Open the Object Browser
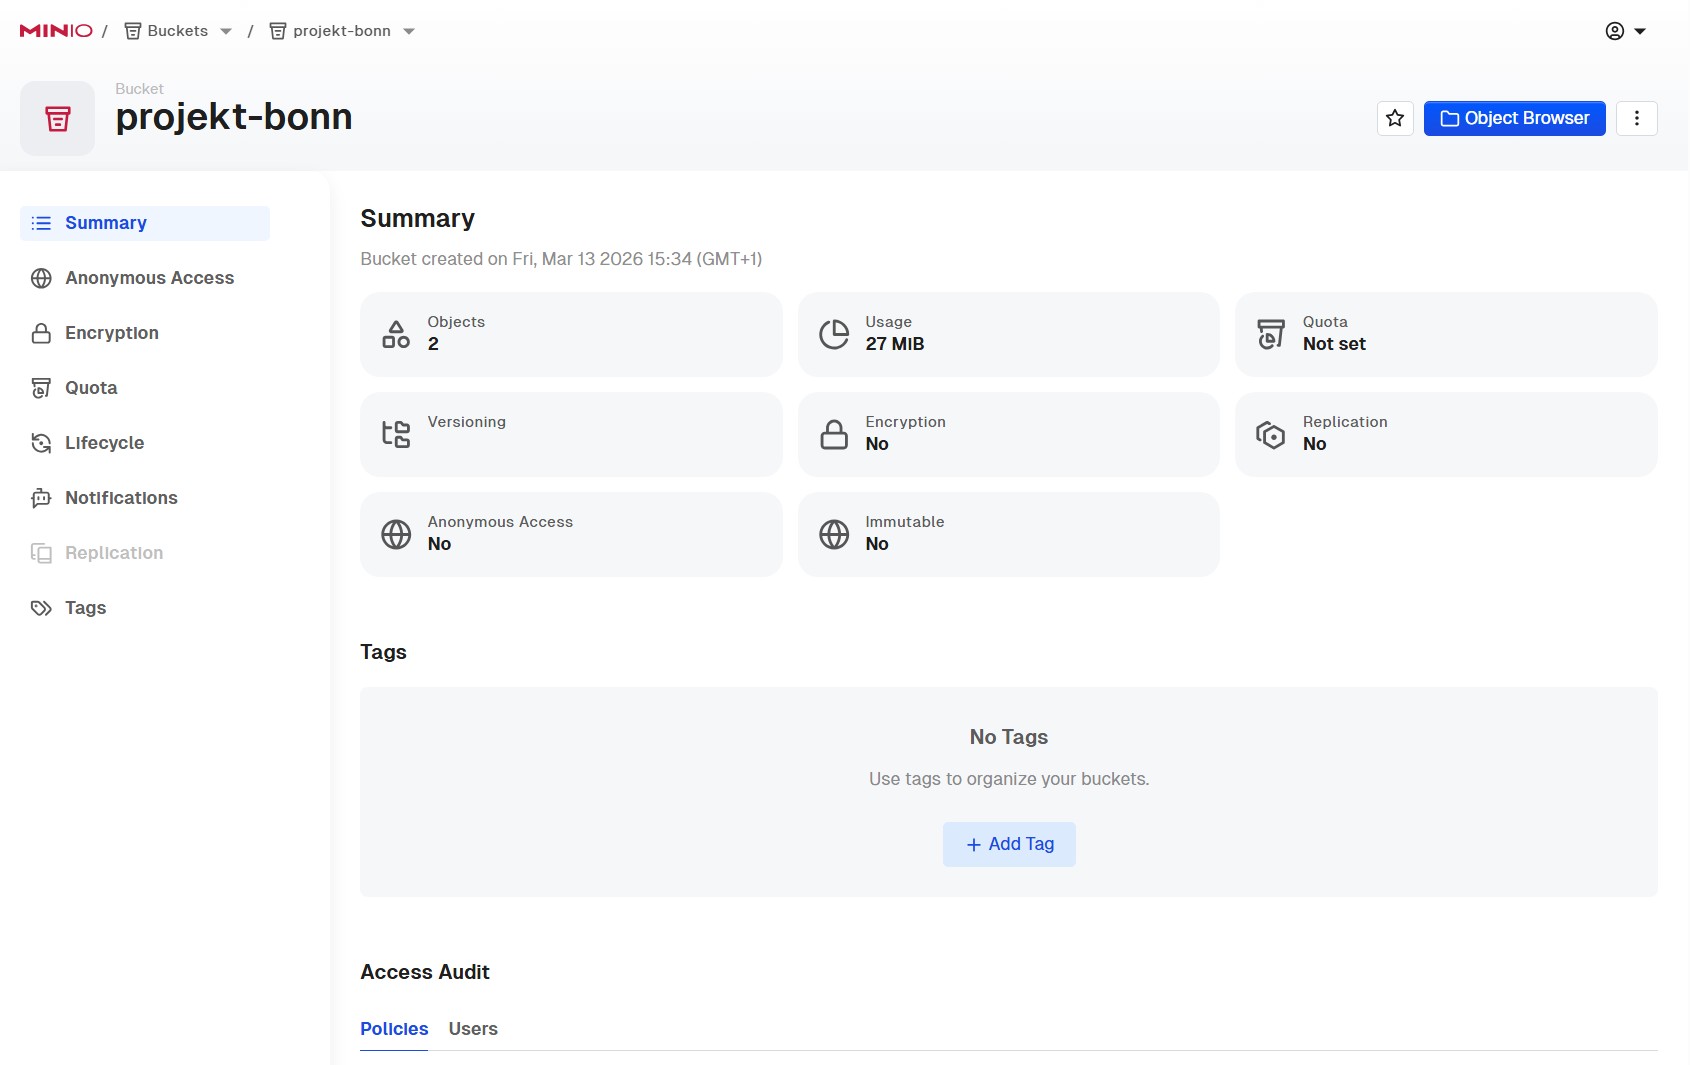 (1514, 118)
